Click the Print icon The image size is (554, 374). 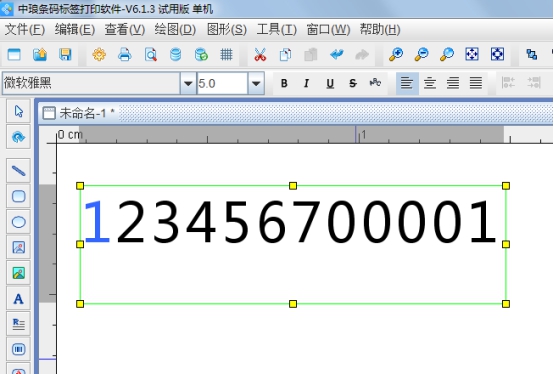pyautogui.click(x=125, y=55)
